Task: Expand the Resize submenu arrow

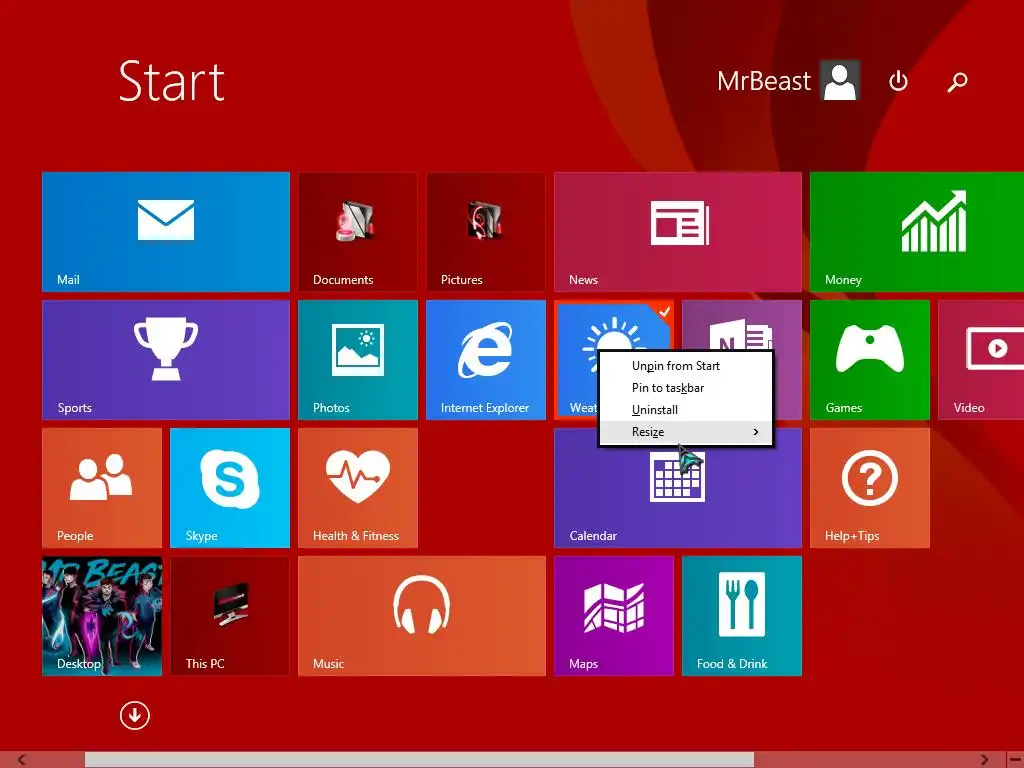Action: click(x=756, y=432)
